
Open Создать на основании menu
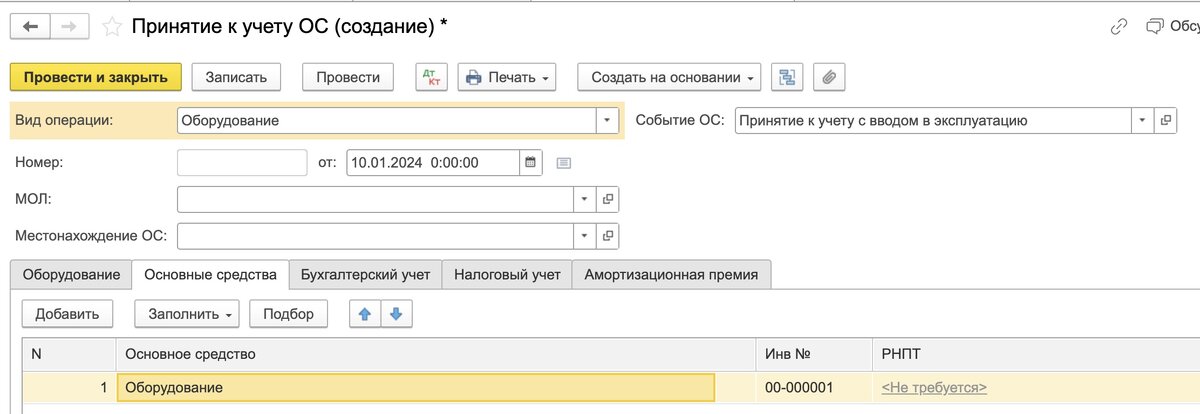(x=669, y=77)
